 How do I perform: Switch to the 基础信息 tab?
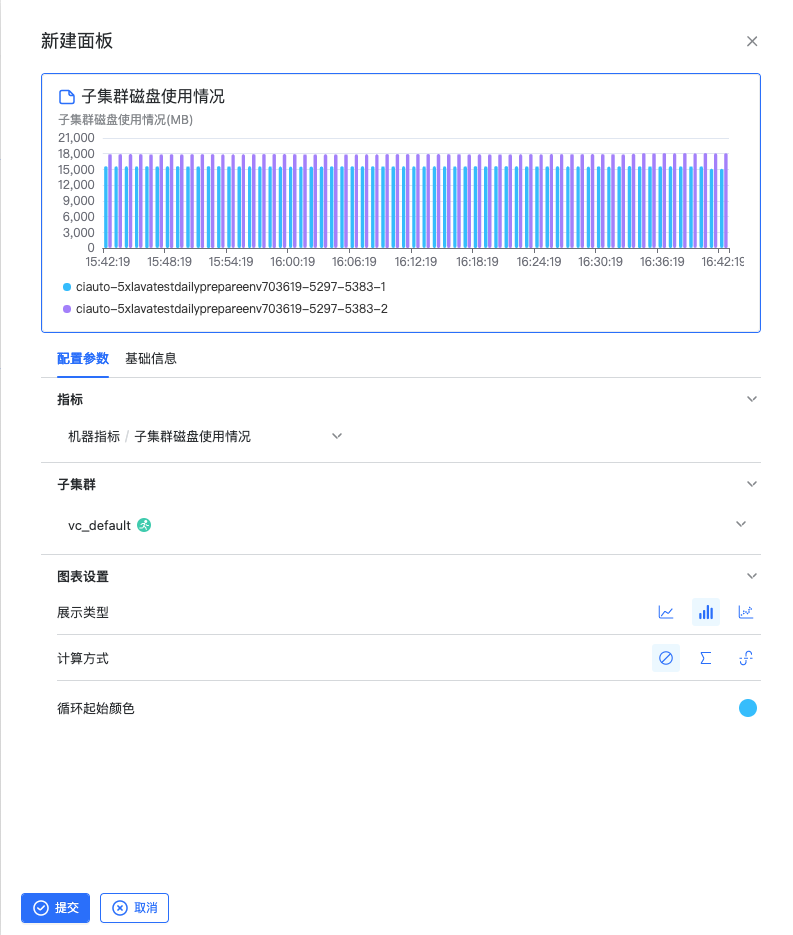tap(151, 358)
